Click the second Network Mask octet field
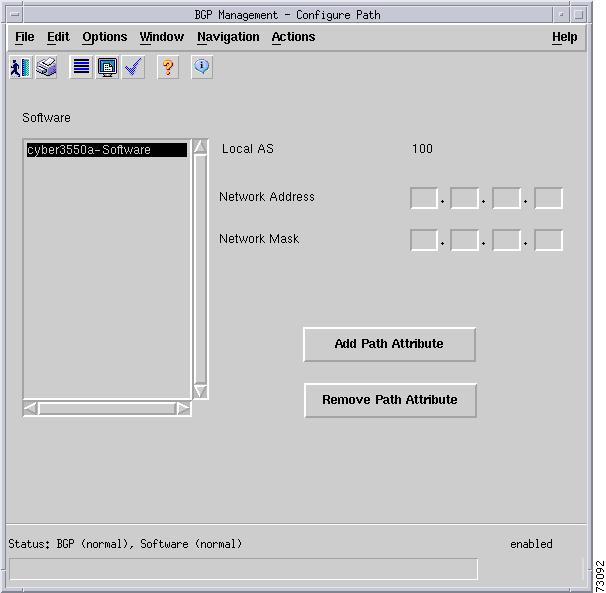606x593 pixels. tap(465, 240)
